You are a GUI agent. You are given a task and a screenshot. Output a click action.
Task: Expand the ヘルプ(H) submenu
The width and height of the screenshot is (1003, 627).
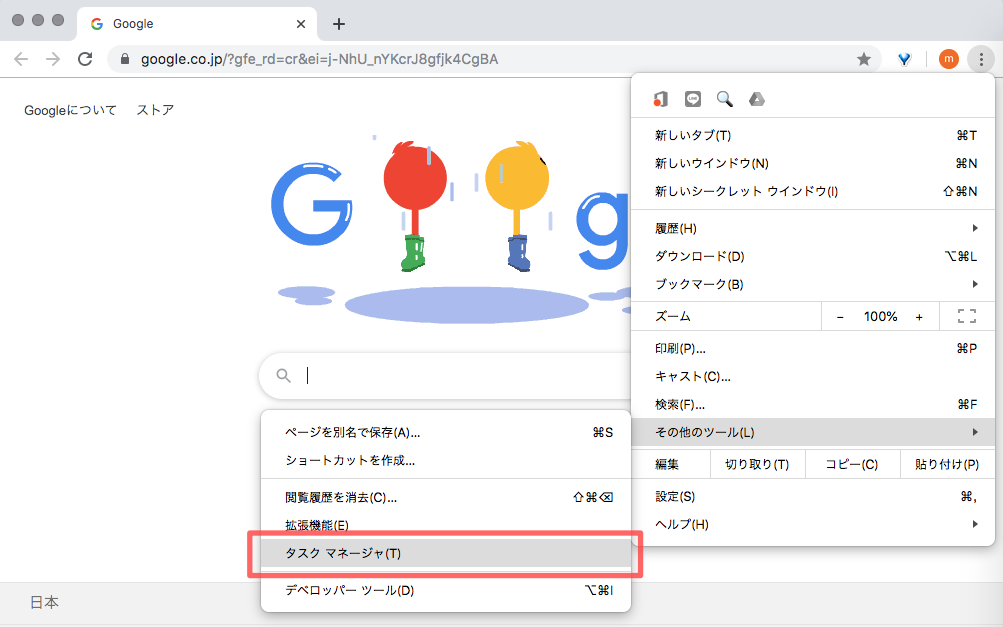point(813,525)
